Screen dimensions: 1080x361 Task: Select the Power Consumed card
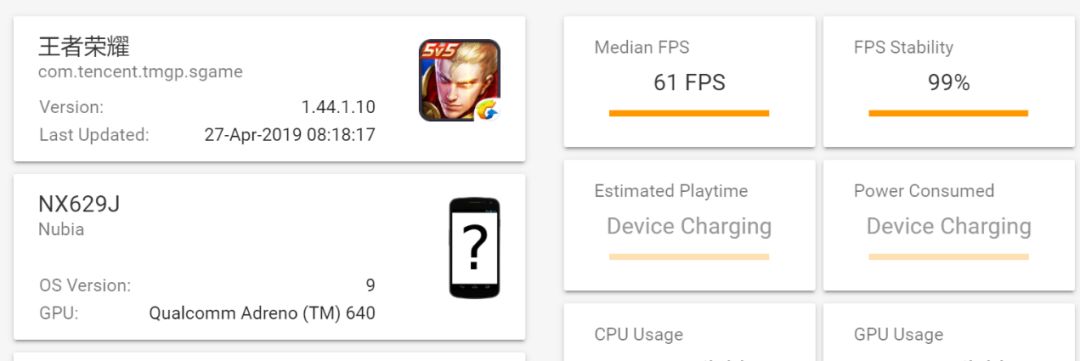949,225
